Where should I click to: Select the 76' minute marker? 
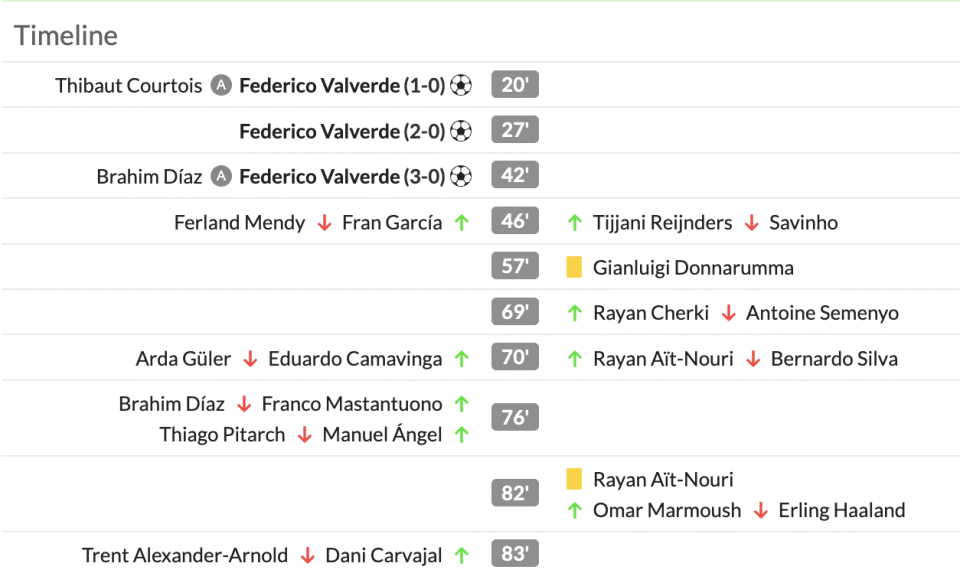tap(515, 418)
